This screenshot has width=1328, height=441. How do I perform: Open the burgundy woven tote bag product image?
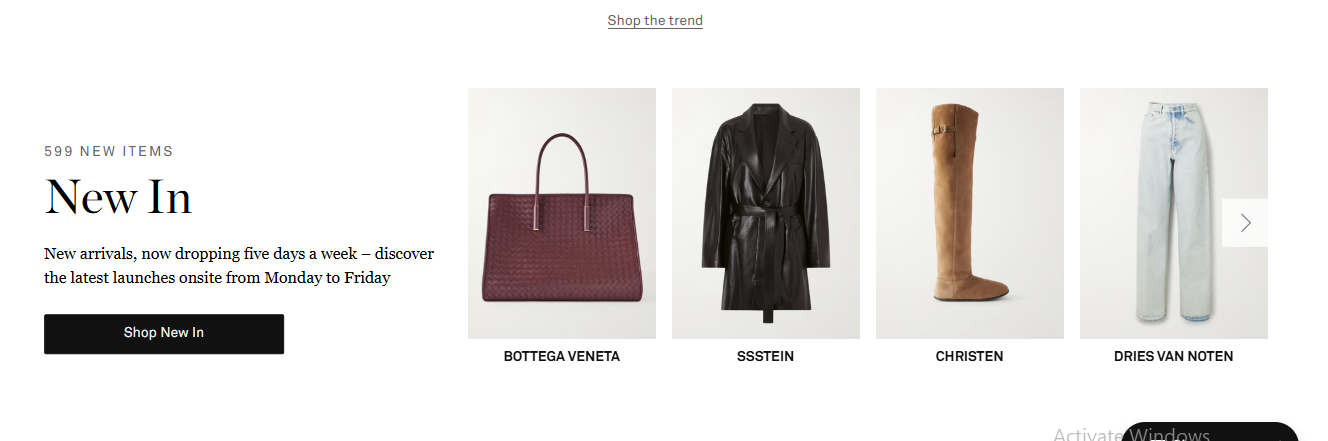(562, 213)
